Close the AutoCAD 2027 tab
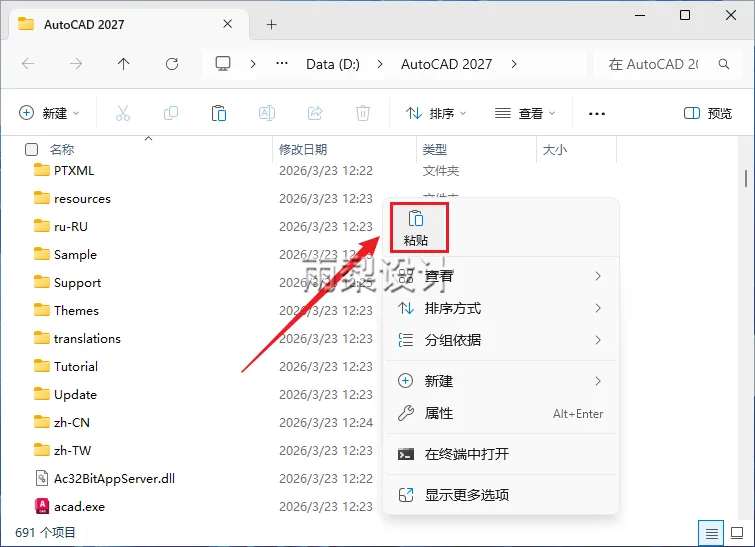The width and height of the screenshot is (755, 547). coord(228,24)
